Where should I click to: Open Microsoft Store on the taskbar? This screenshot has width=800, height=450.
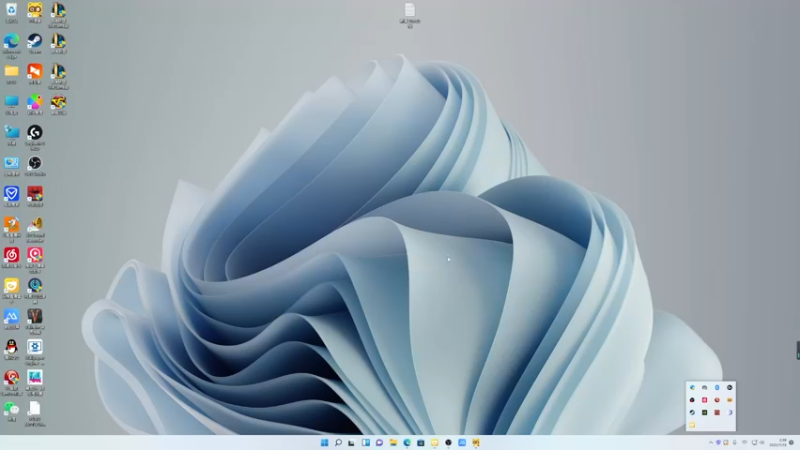[x=420, y=442]
